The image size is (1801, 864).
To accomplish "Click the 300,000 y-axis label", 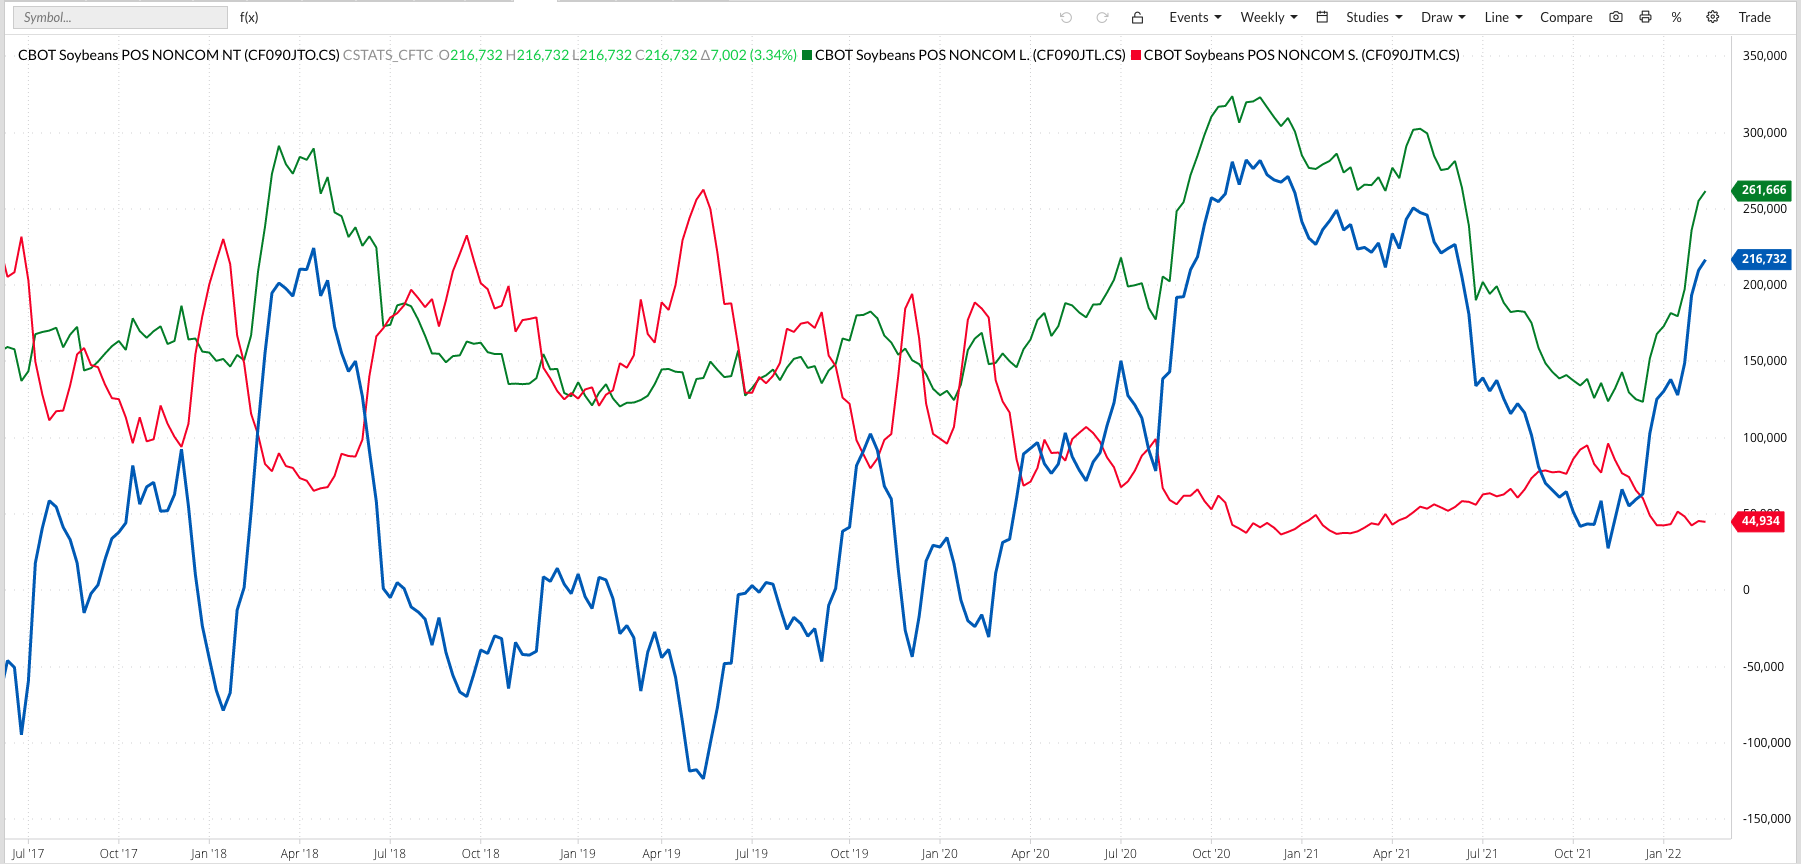I will [x=1765, y=133].
